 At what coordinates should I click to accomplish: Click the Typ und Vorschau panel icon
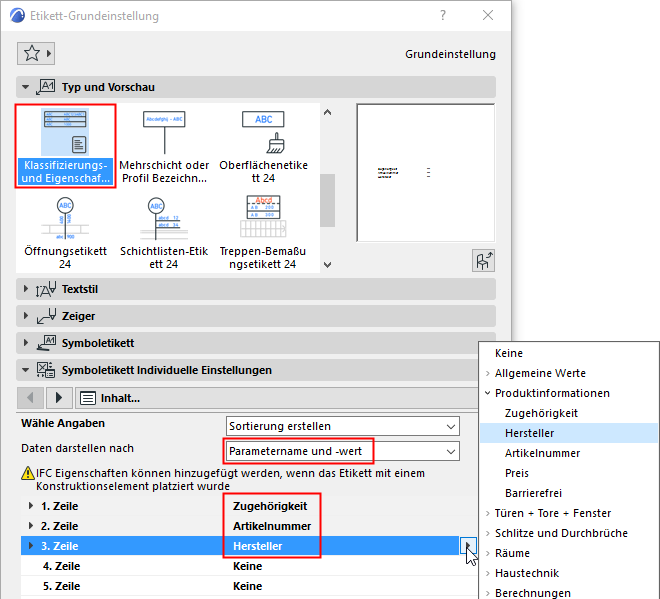[45, 87]
